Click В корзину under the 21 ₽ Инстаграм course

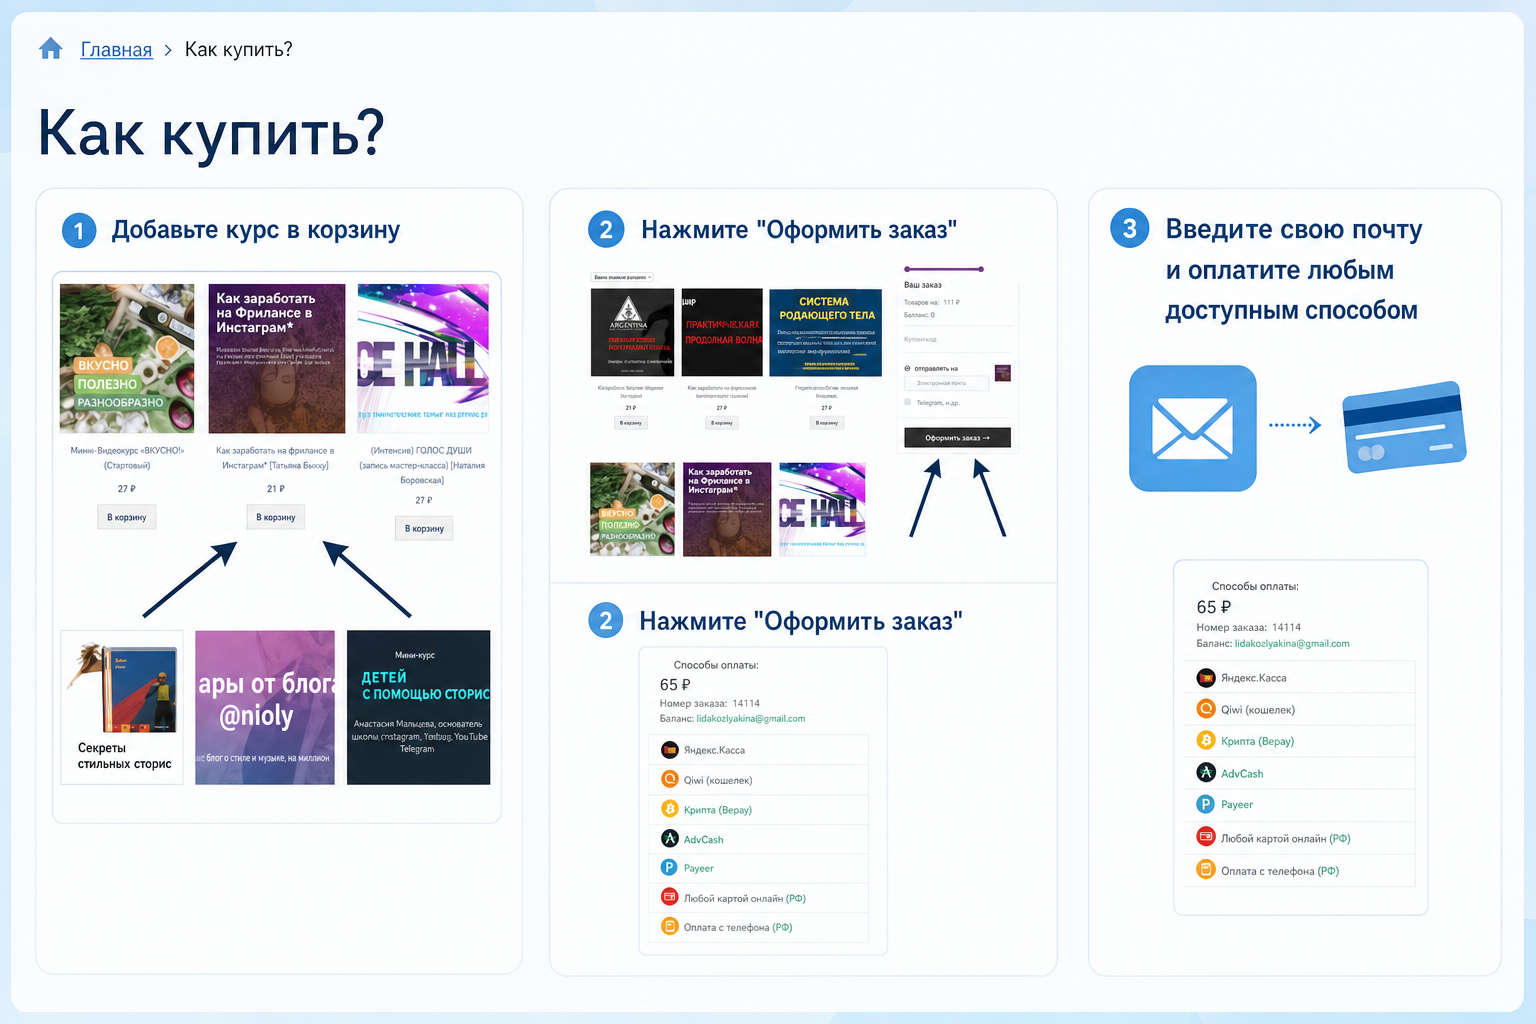tap(275, 517)
